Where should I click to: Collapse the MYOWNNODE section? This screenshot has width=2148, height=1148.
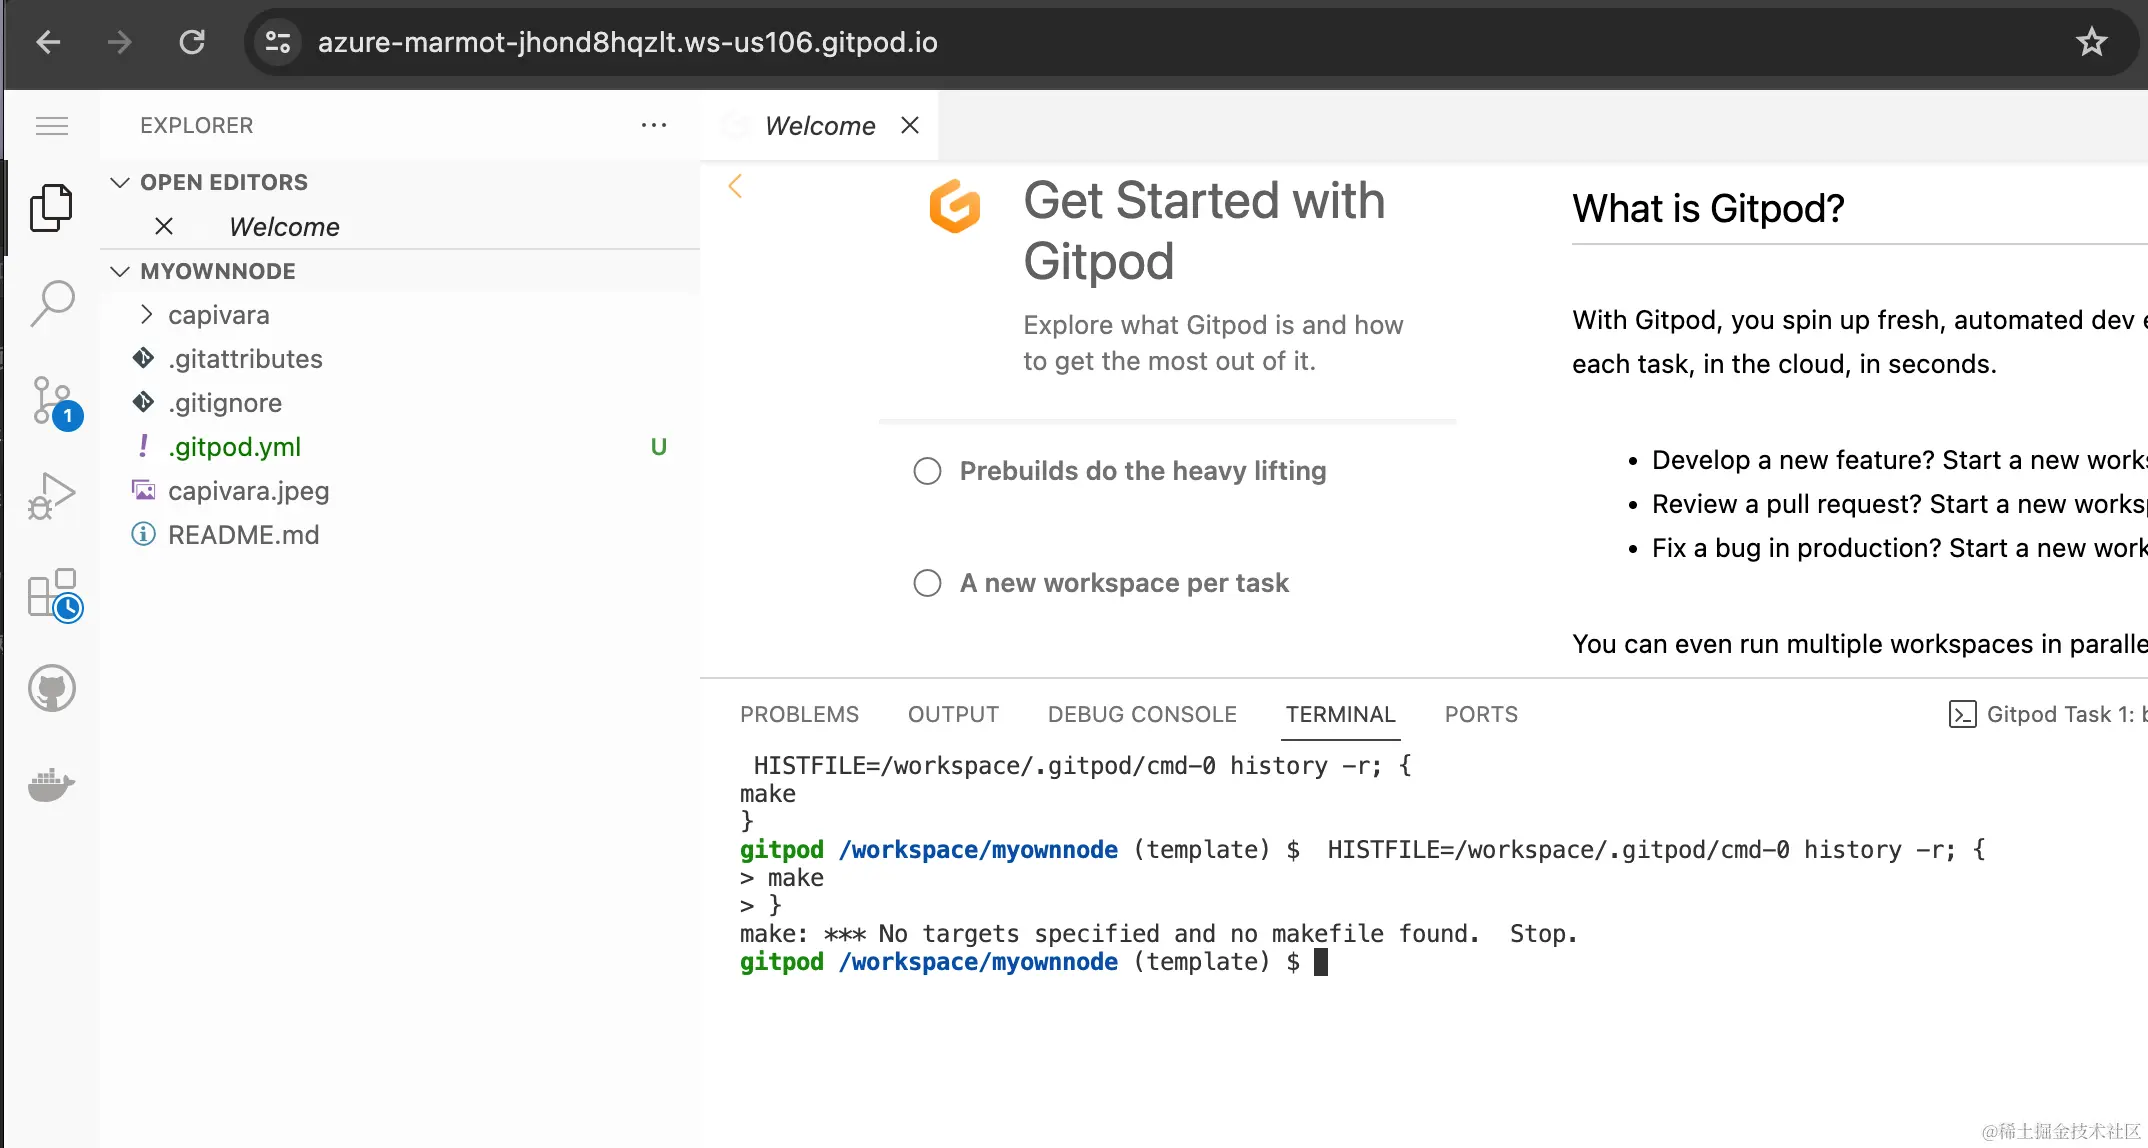(217, 271)
